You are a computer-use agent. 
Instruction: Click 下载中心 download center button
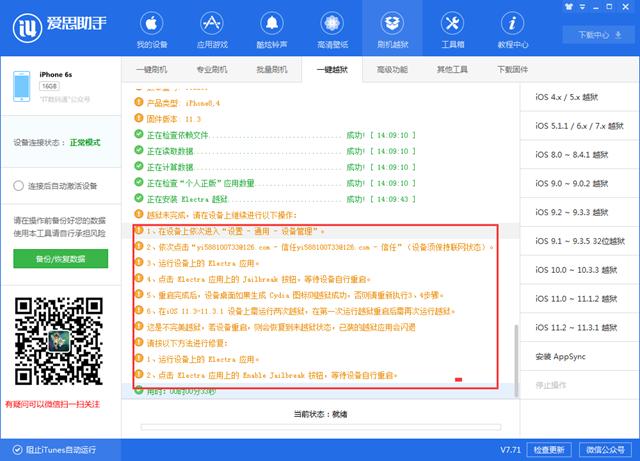tap(600, 35)
